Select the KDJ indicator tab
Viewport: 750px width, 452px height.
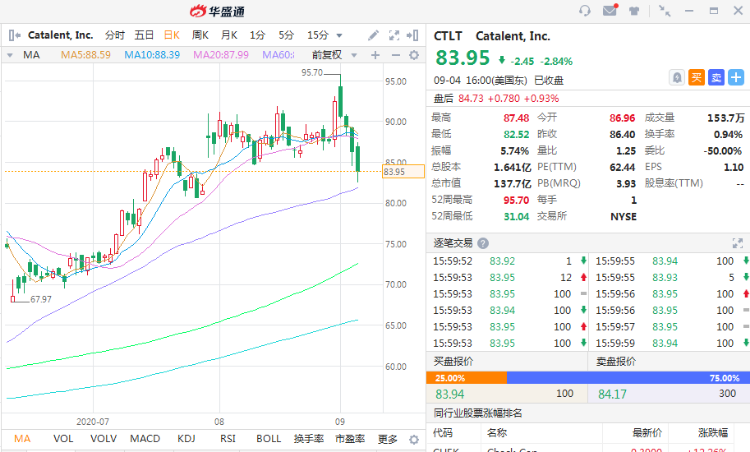(186, 439)
